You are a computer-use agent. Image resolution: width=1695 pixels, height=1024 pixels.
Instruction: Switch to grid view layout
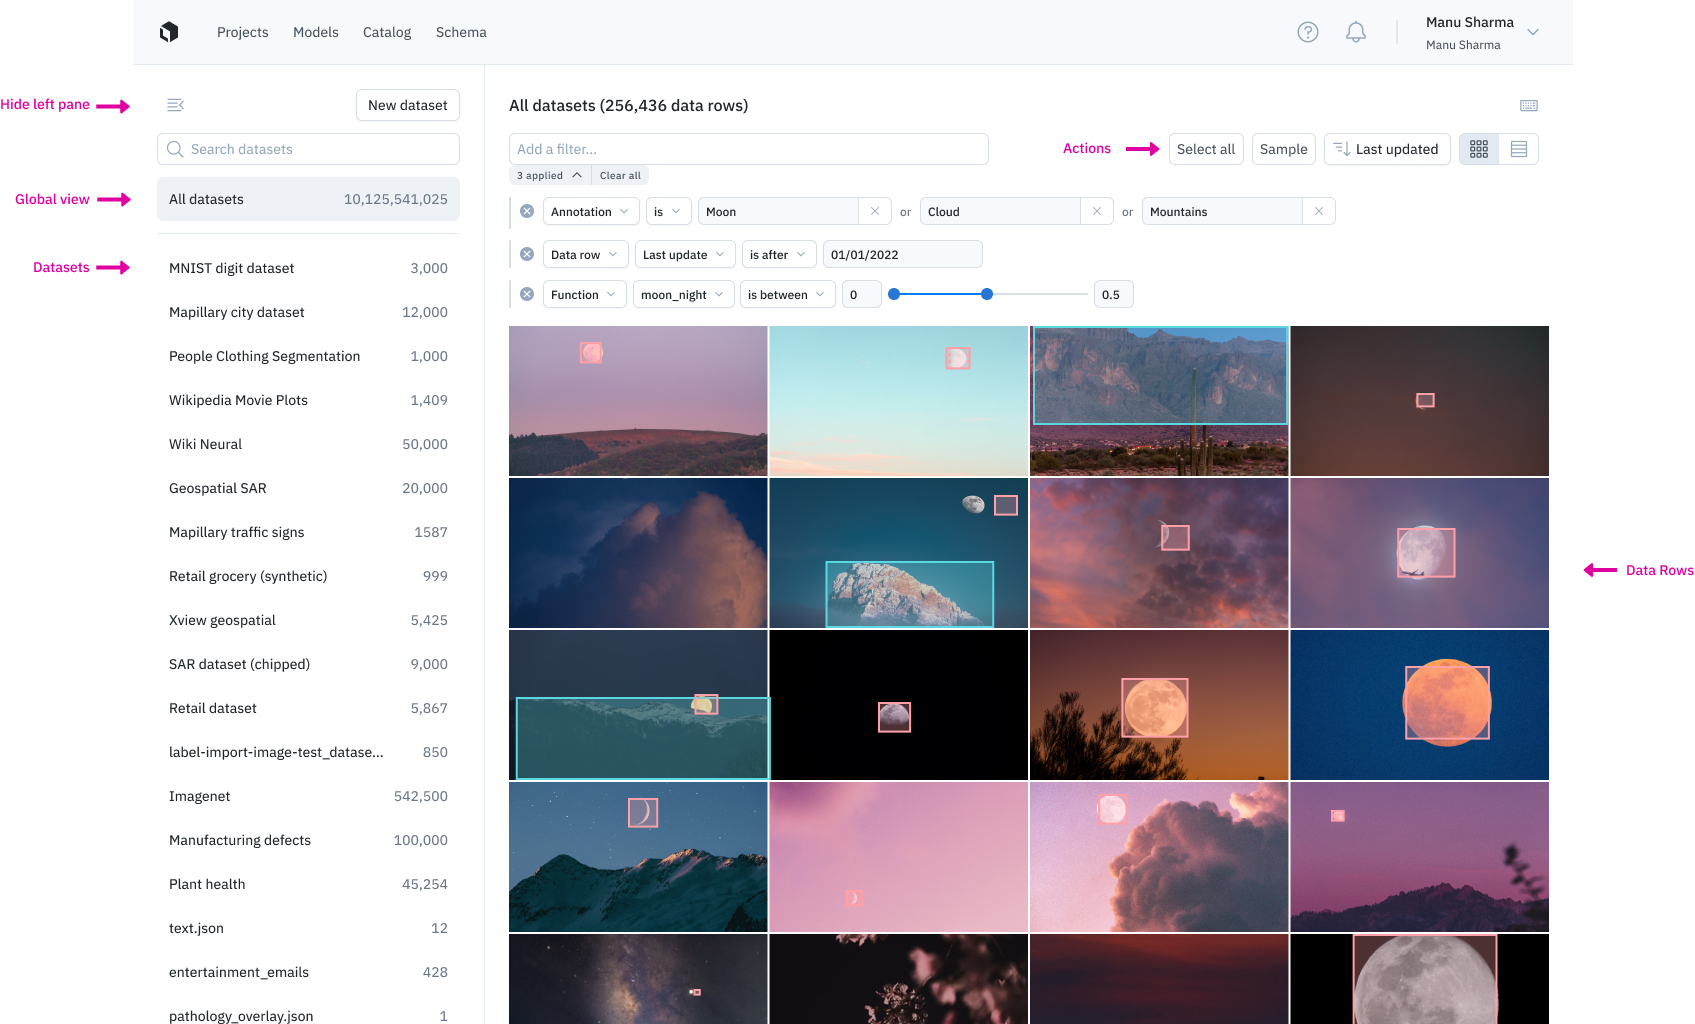click(1479, 149)
